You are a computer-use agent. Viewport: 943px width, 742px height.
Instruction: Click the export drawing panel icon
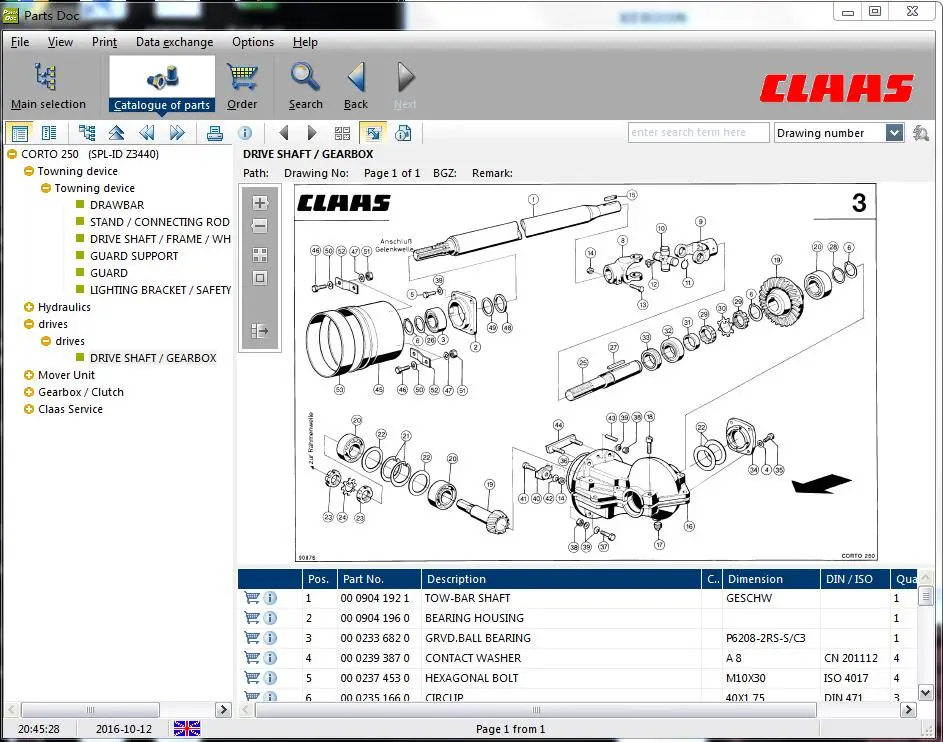(260, 331)
